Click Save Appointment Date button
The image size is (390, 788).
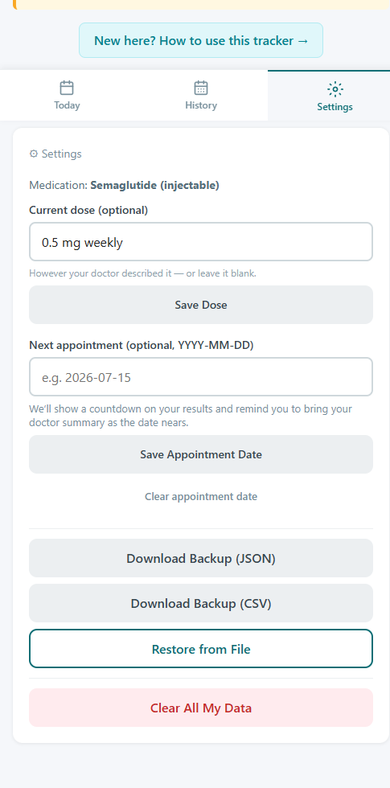click(x=201, y=454)
